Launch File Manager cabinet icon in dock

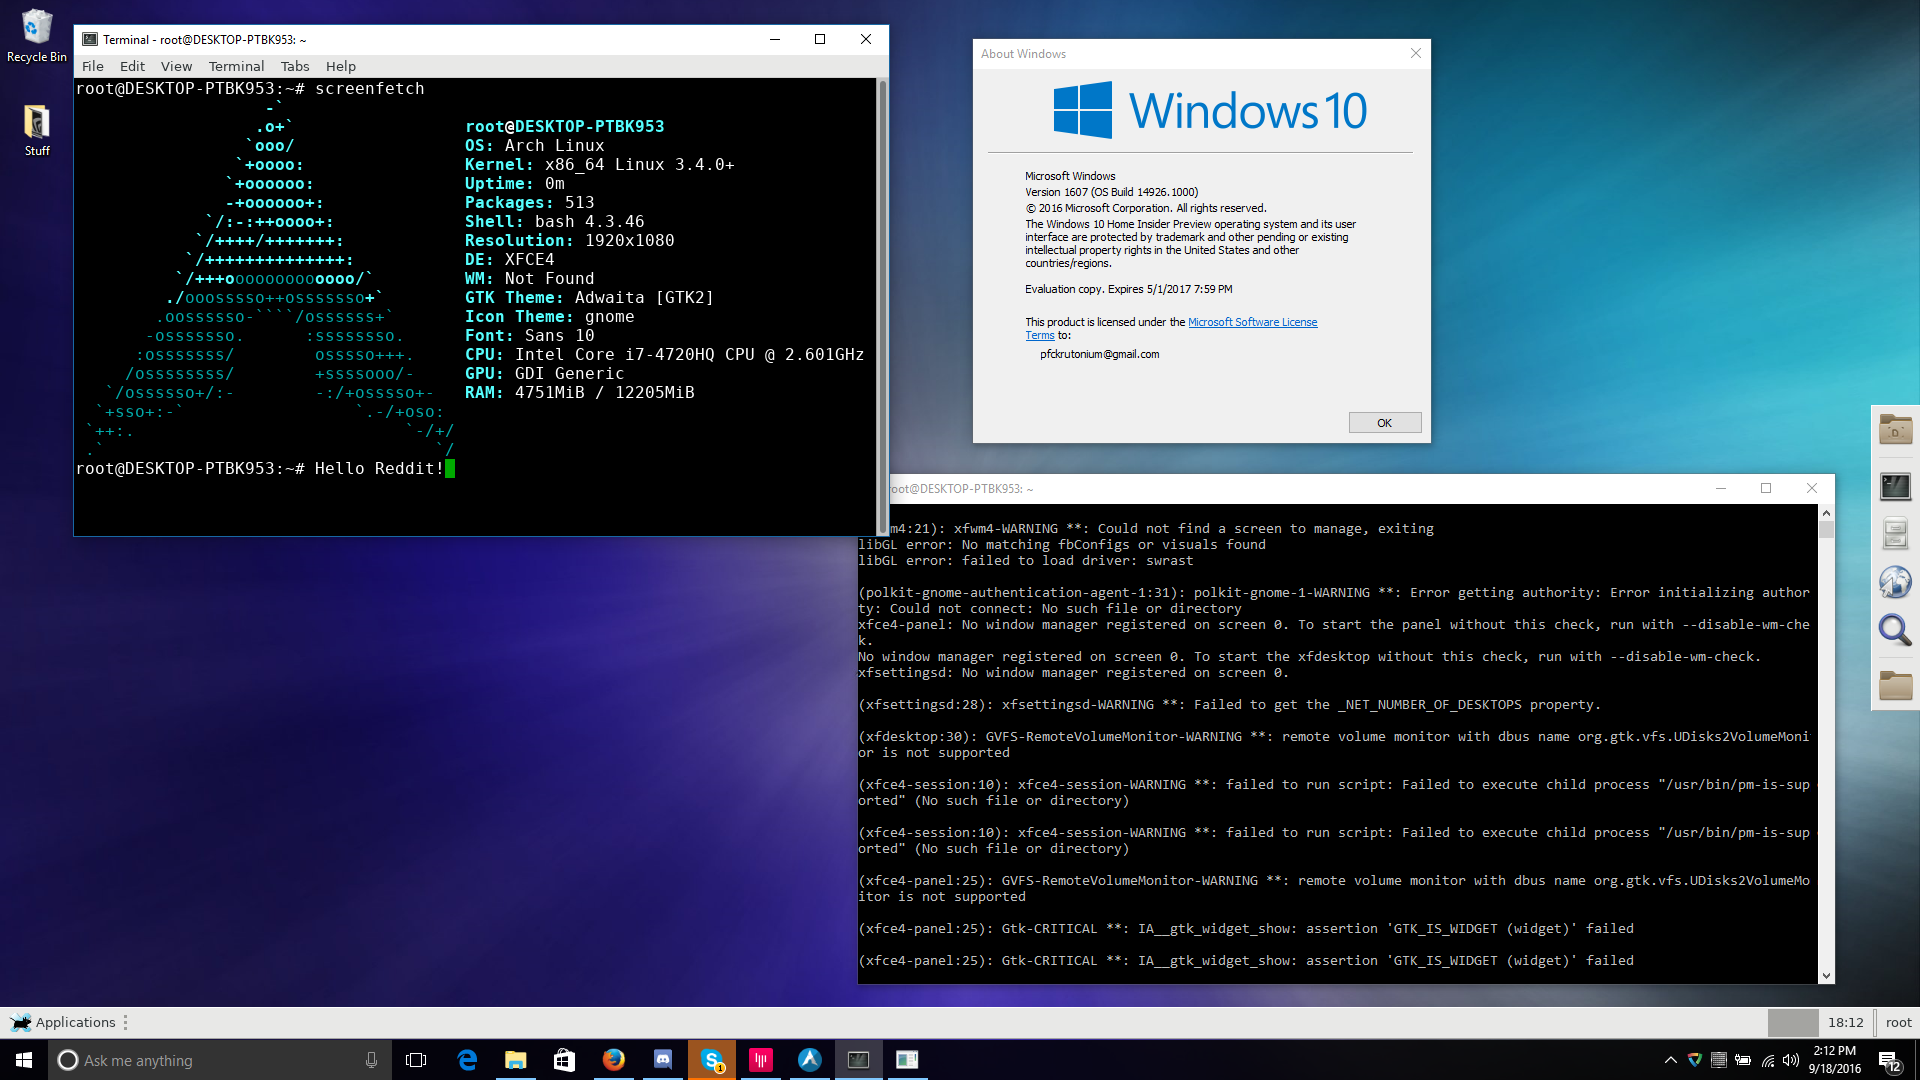[1895, 534]
